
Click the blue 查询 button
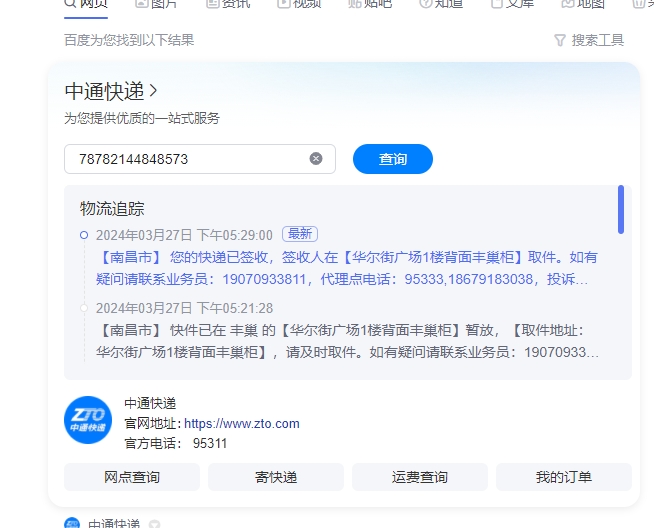point(393,159)
